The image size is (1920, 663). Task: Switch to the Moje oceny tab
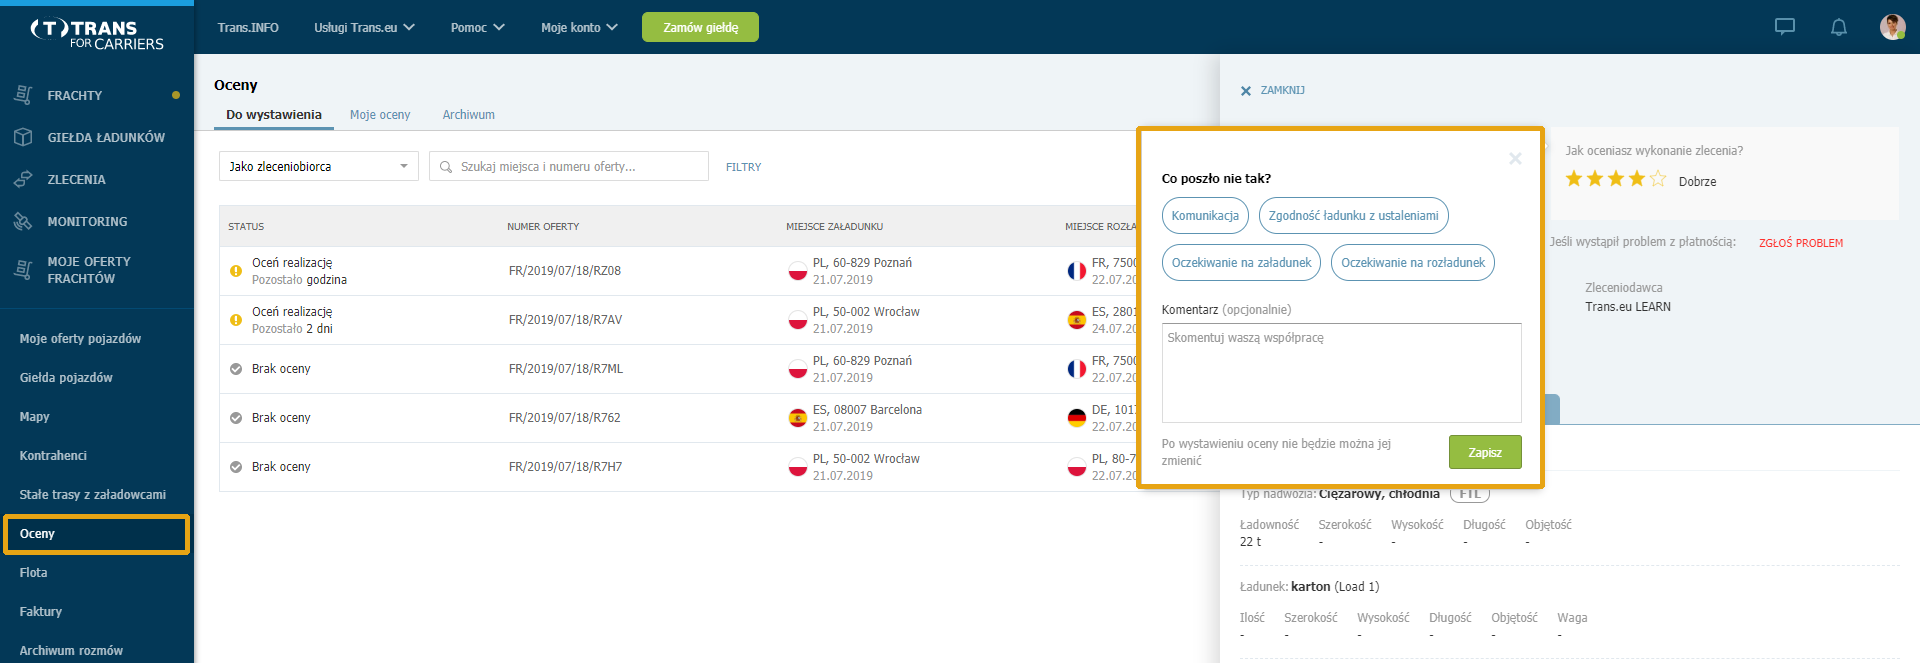tap(380, 115)
